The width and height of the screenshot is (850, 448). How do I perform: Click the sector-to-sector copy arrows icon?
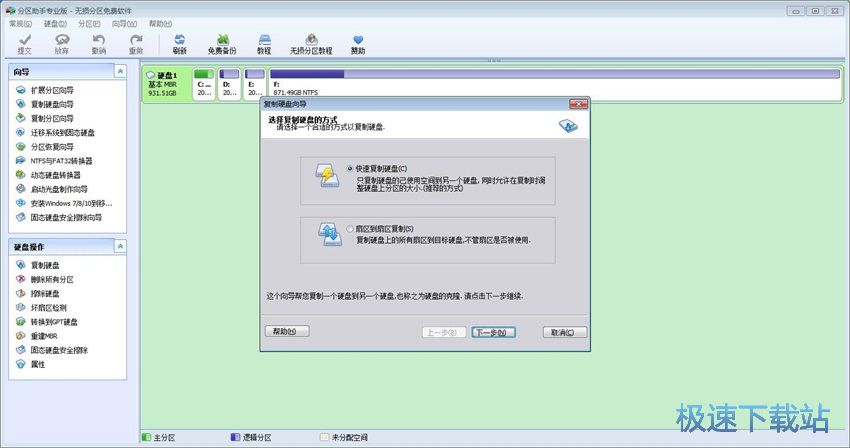coord(329,235)
